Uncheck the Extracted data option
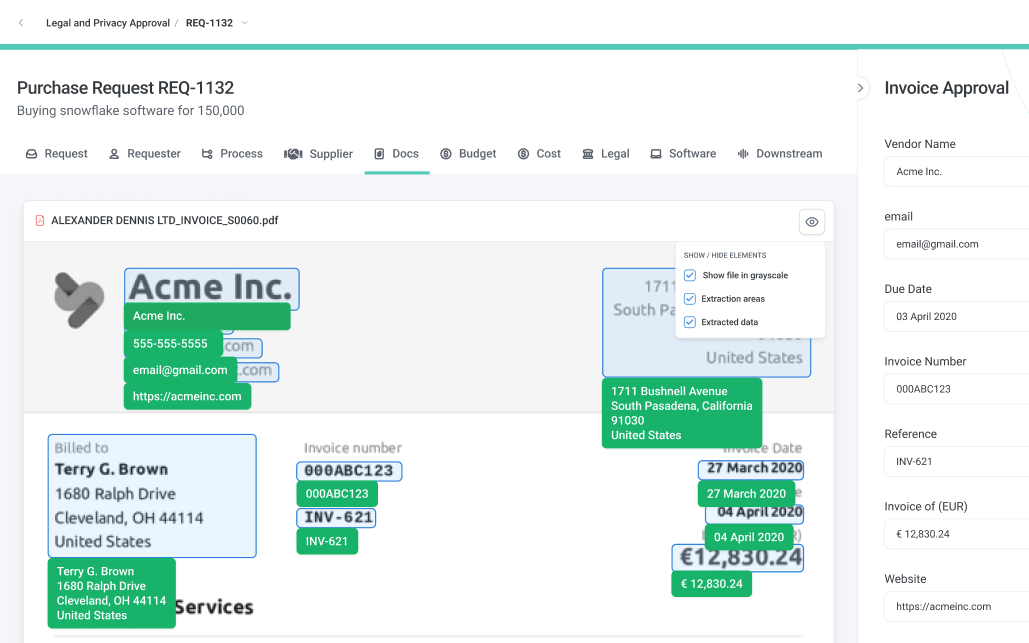The width and height of the screenshot is (1029, 643). coord(689,321)
